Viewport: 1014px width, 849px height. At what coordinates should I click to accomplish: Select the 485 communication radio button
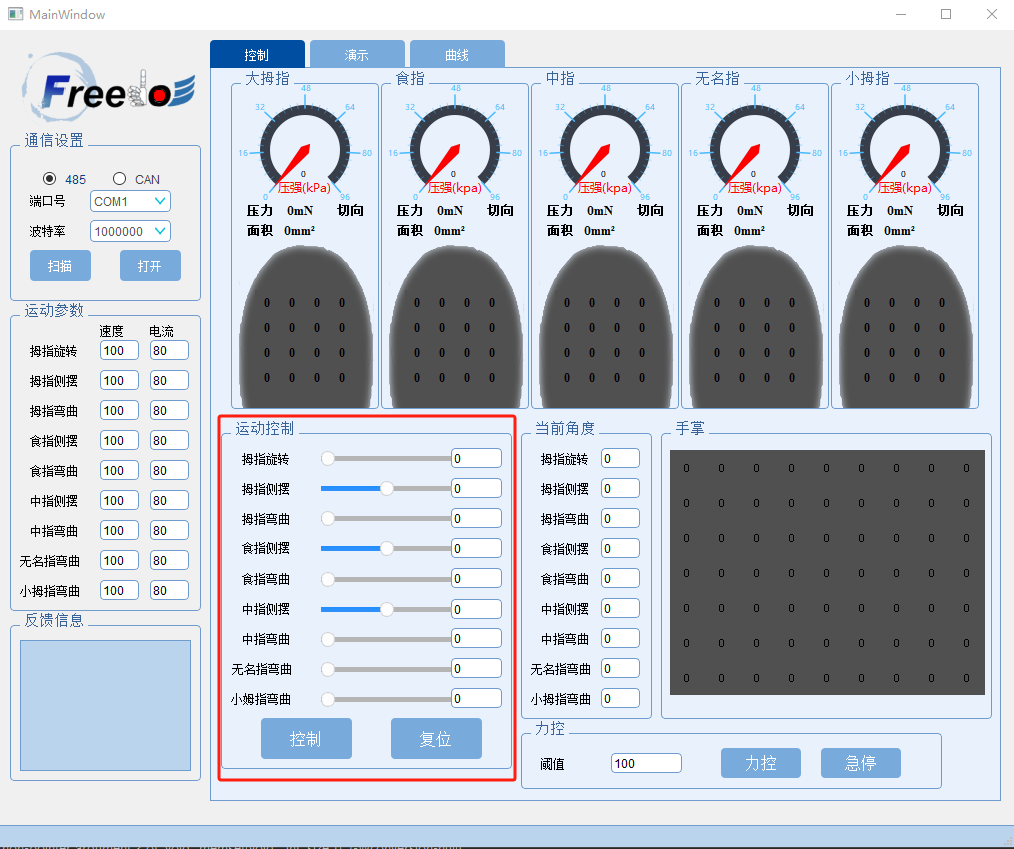pos(49,178)
